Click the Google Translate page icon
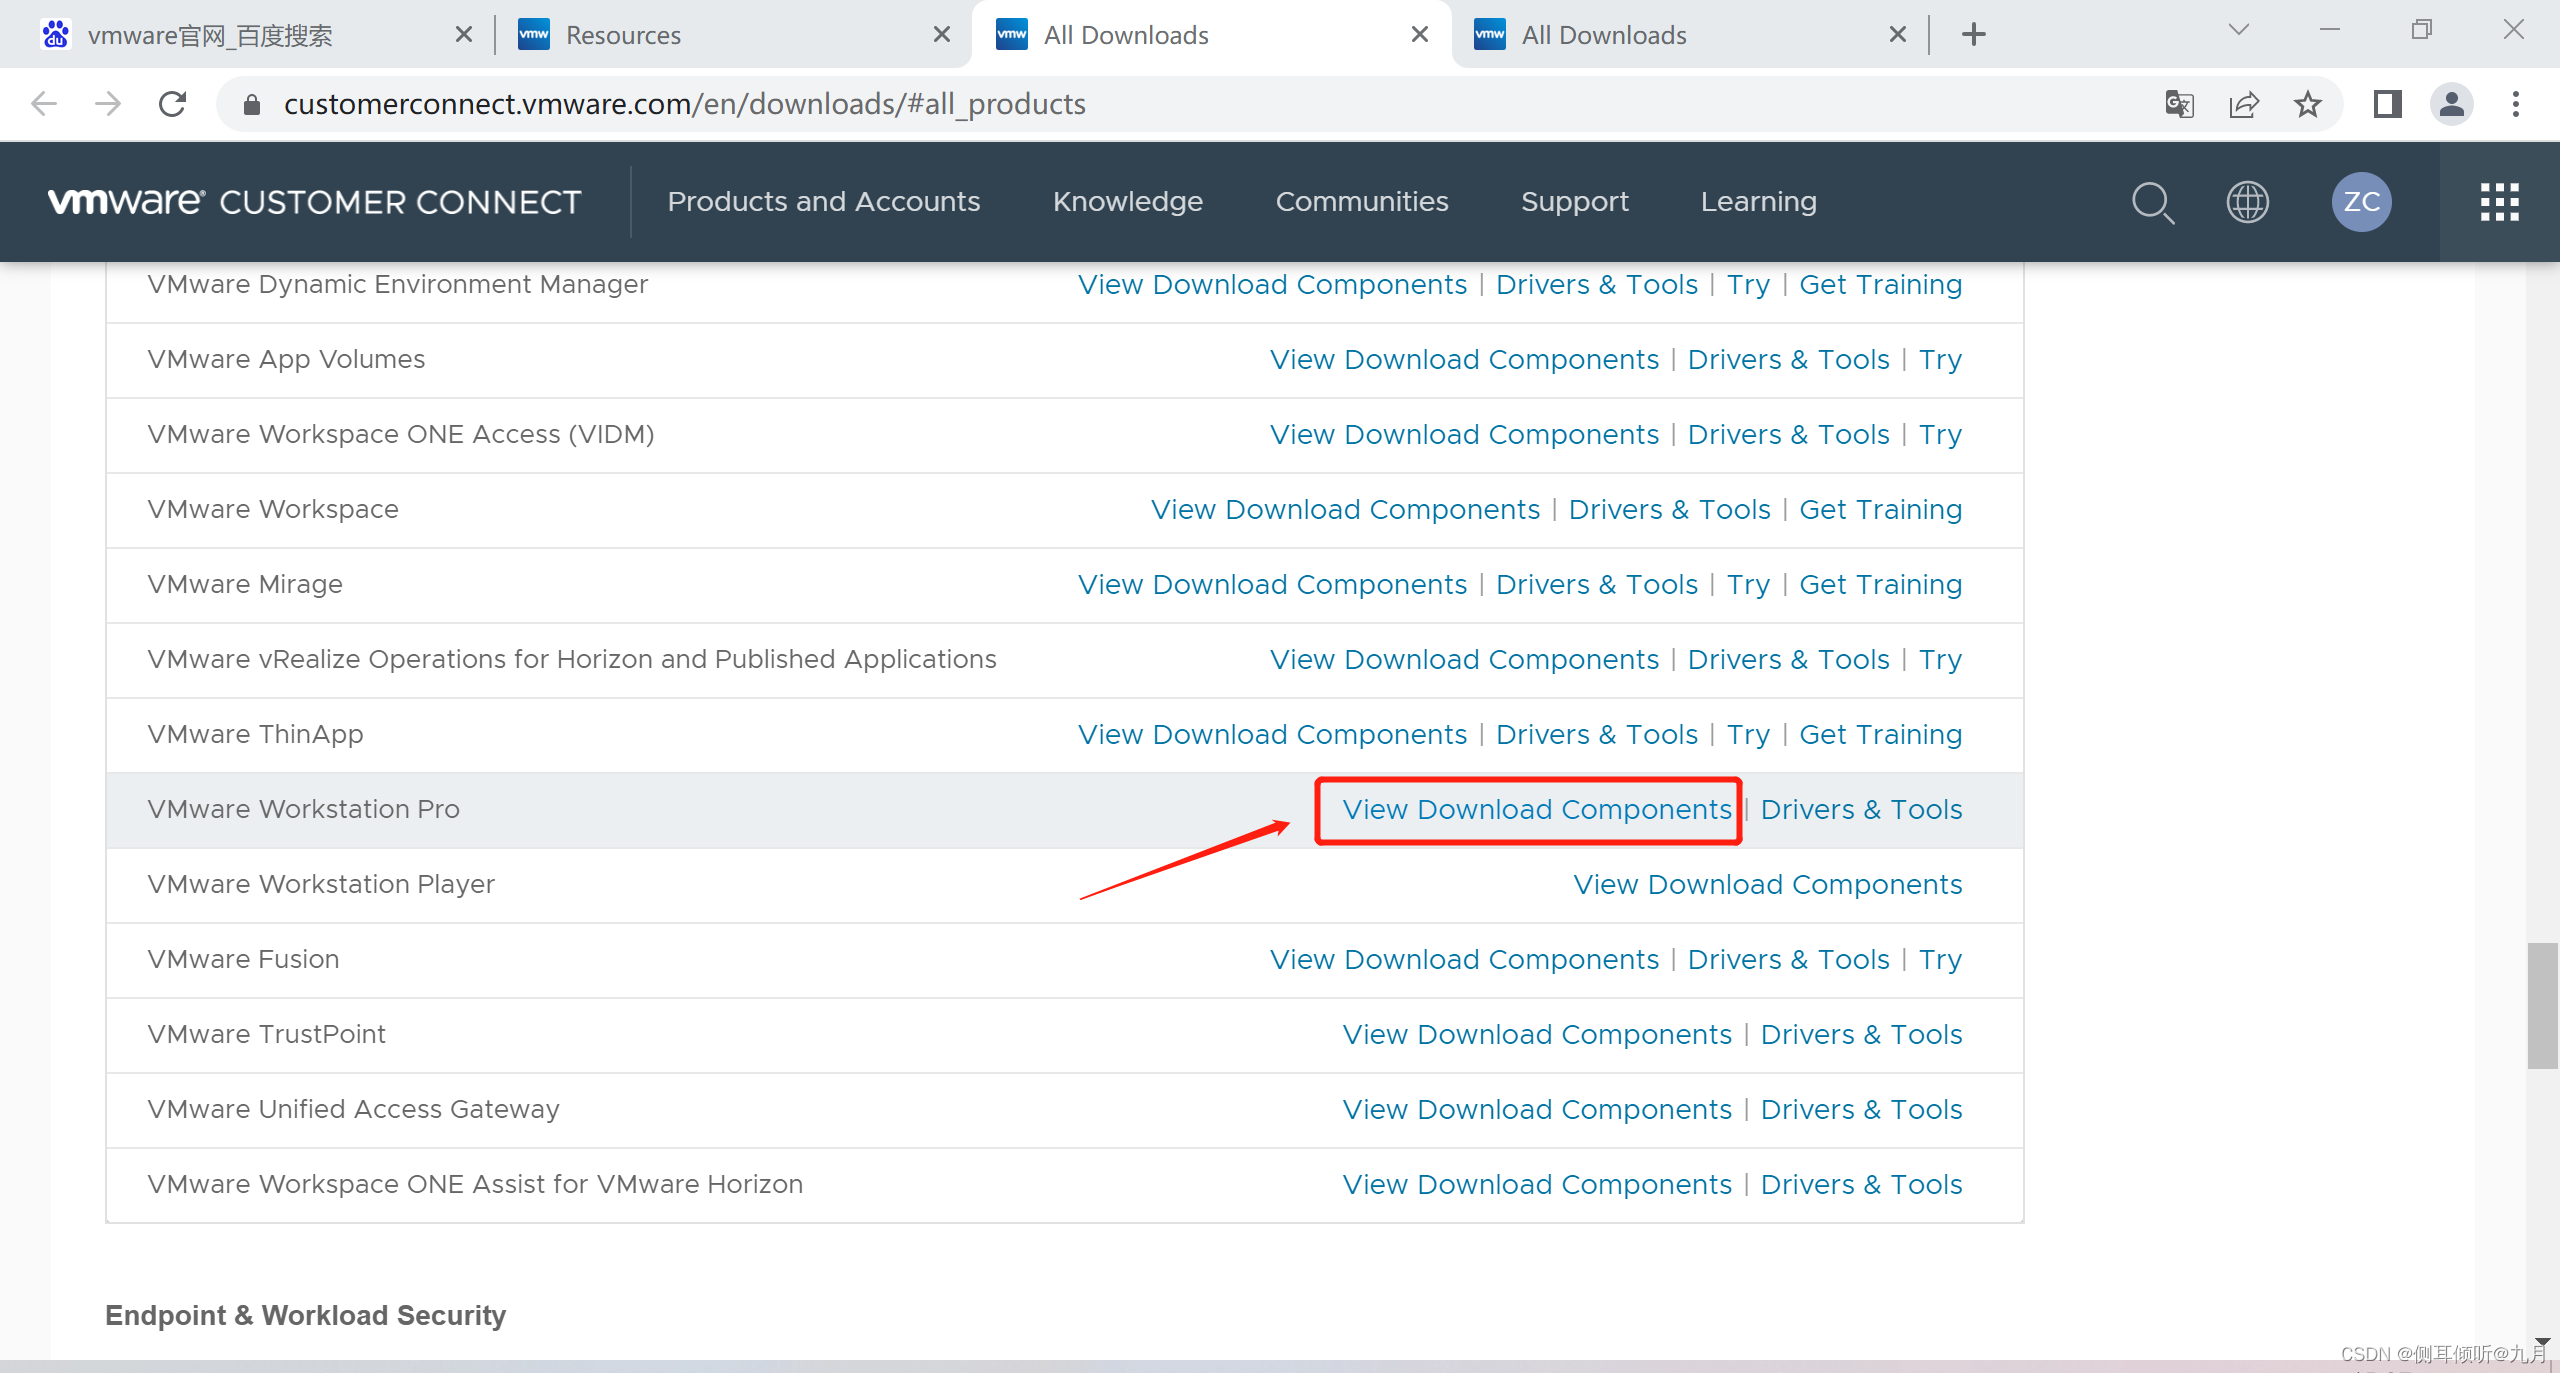2560x1373 pixels. coord(2179,104)
